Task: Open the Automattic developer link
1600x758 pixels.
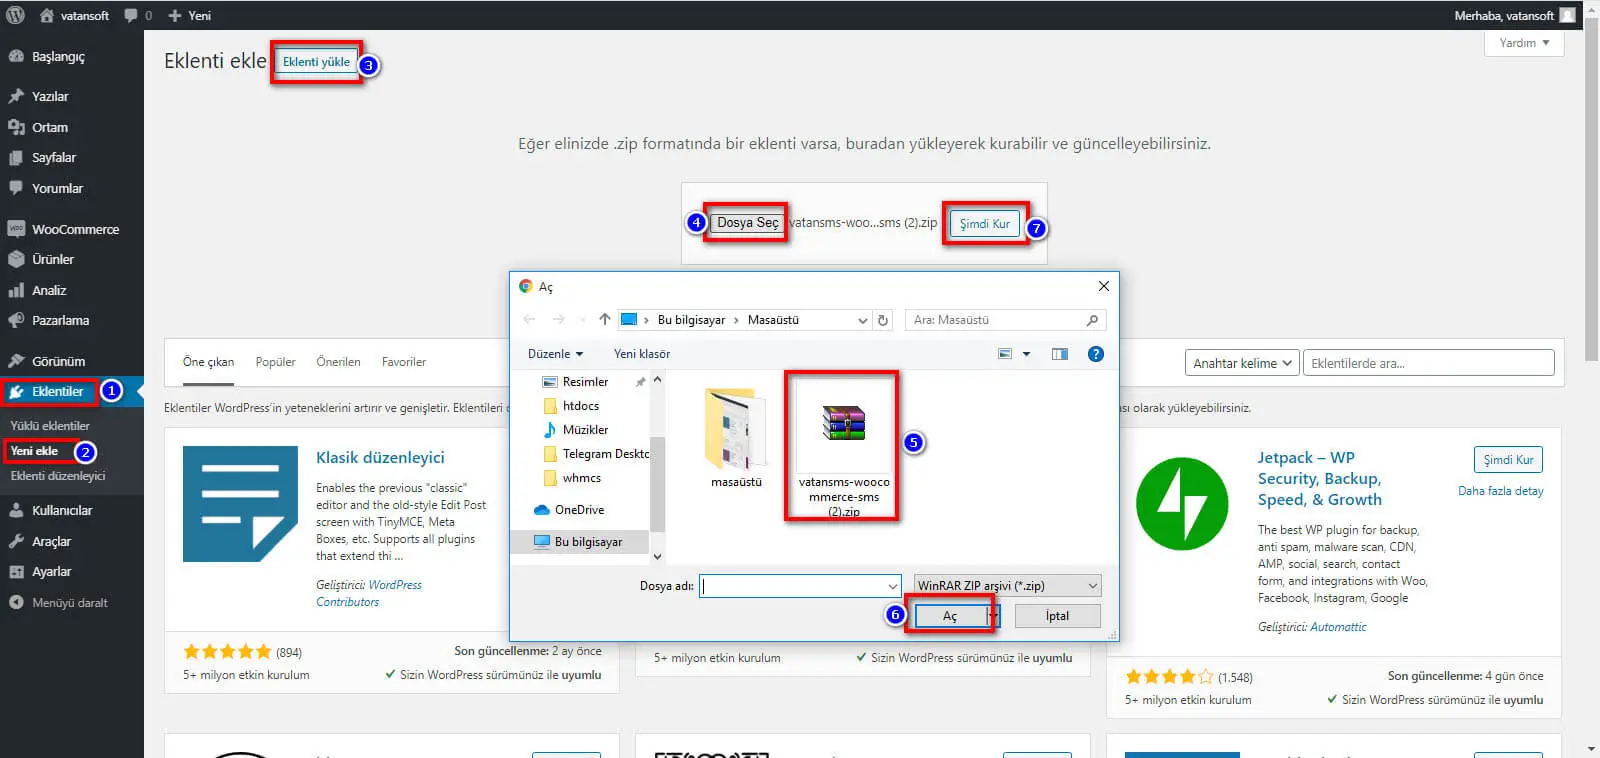Action: coord(1338,627)
